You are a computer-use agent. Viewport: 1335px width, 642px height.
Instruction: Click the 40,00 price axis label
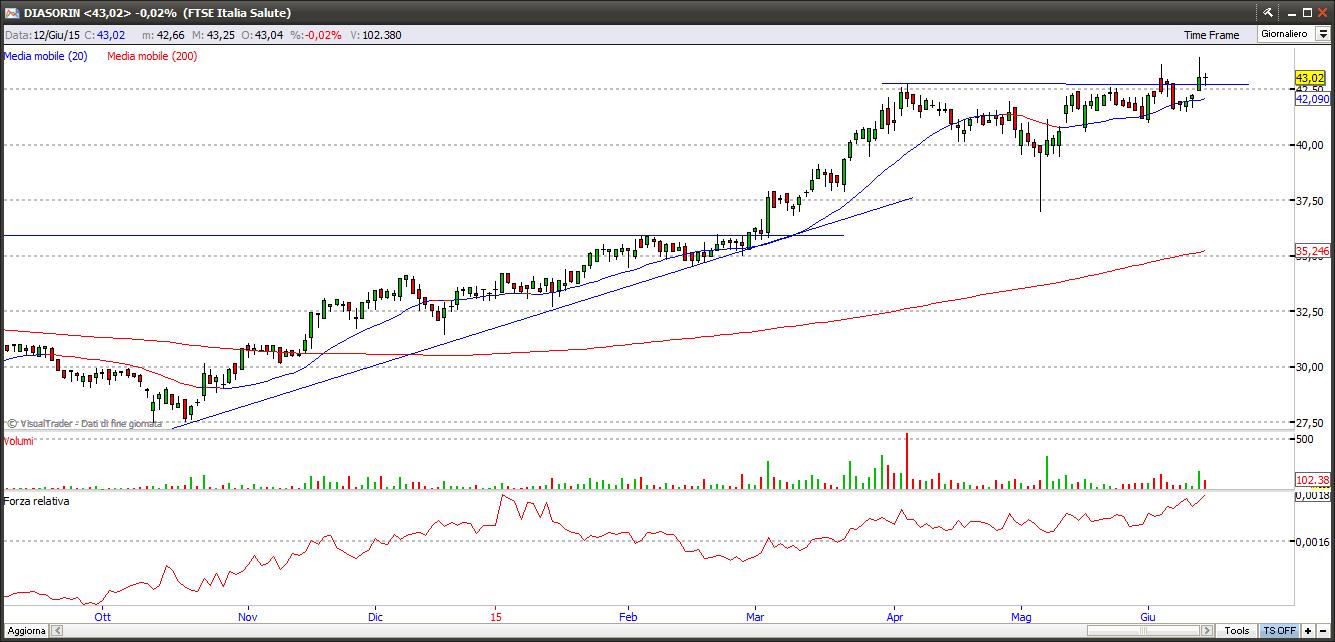click(x=1309, y=145)
